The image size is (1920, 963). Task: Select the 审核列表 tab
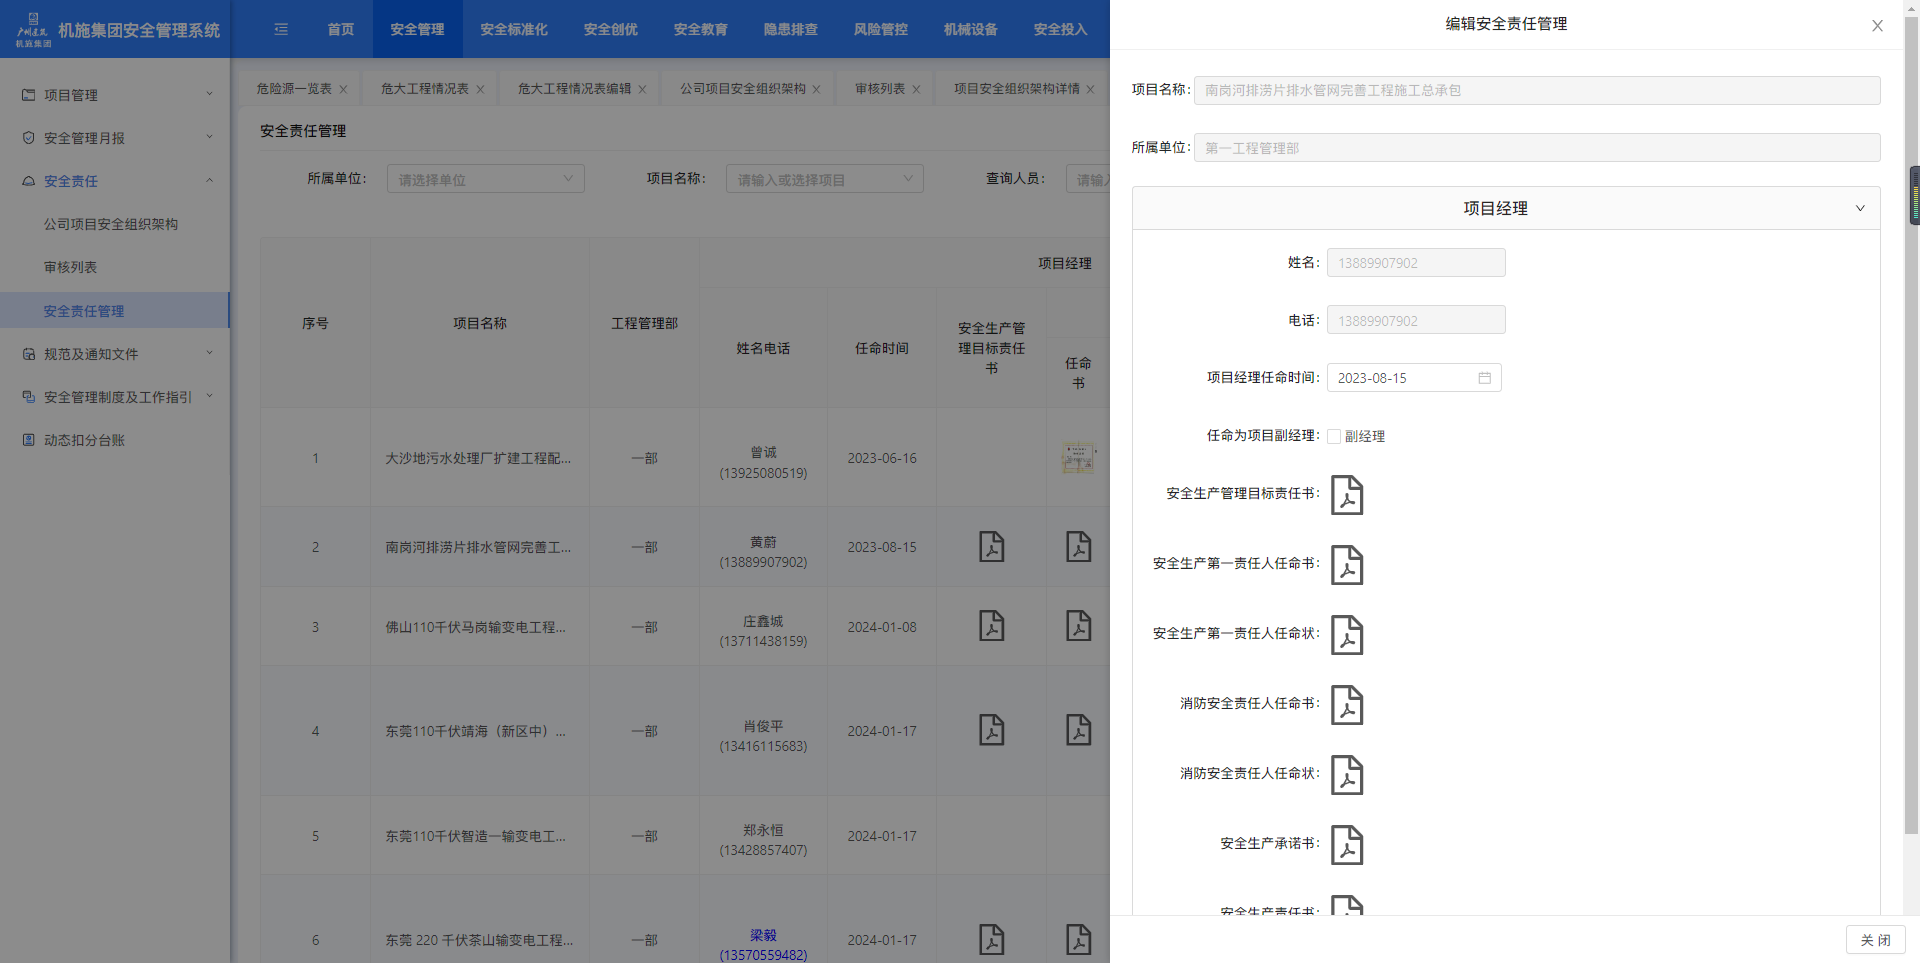click(879, 89)
